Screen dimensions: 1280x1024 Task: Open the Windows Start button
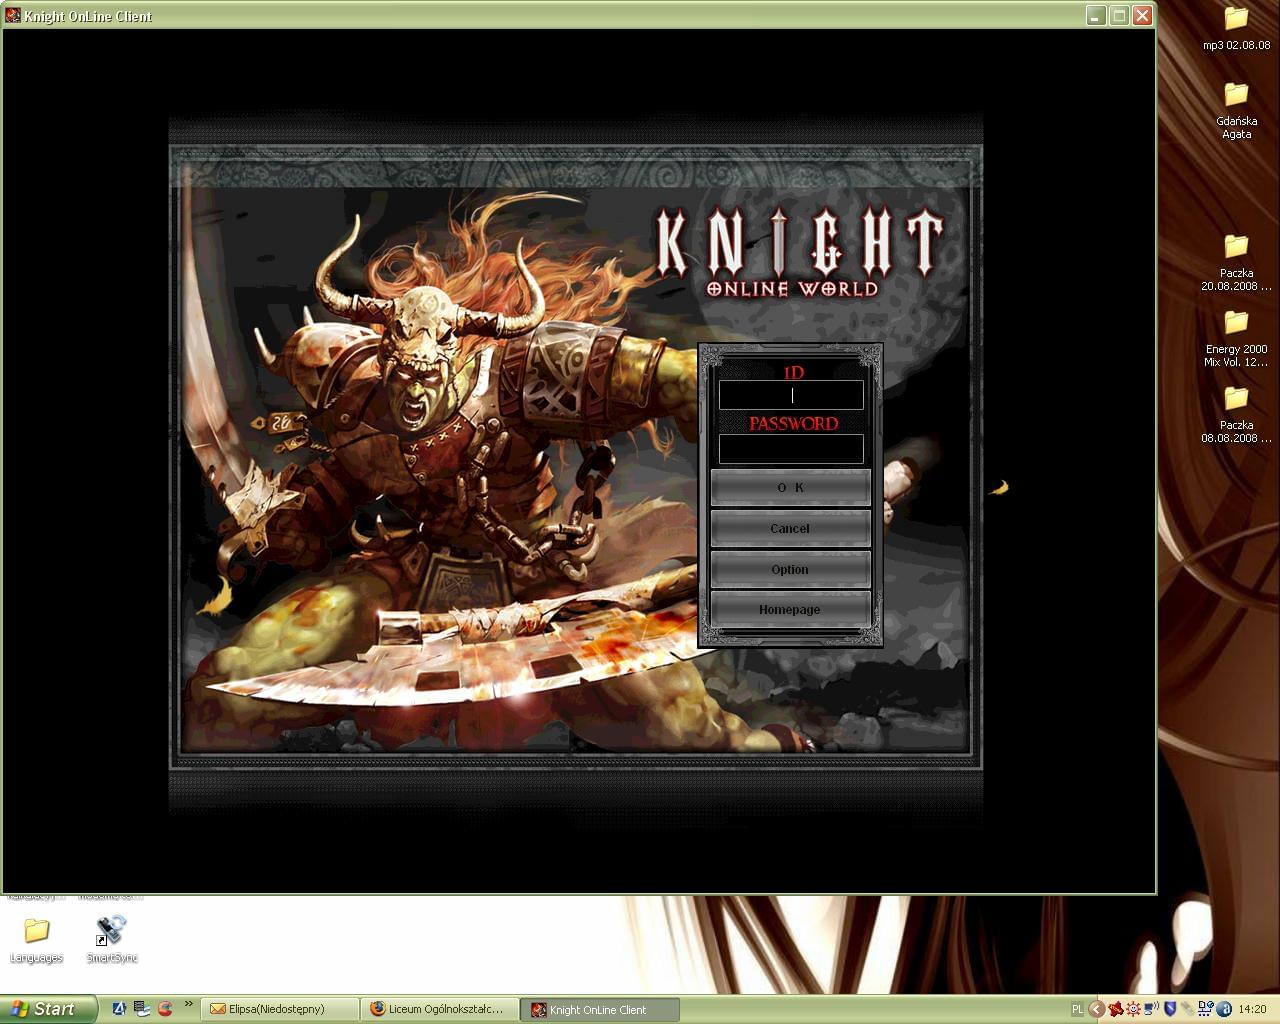coord(48,1009)
